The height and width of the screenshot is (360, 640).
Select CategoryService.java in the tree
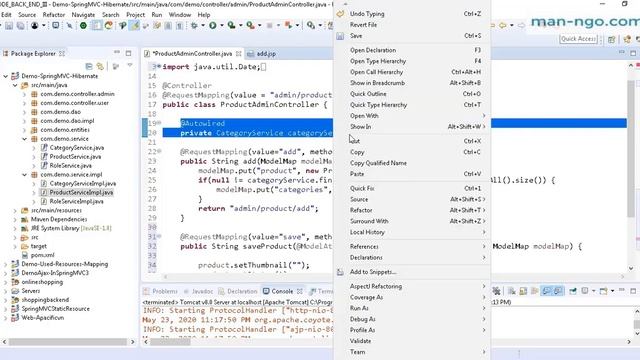click(76, 148)
